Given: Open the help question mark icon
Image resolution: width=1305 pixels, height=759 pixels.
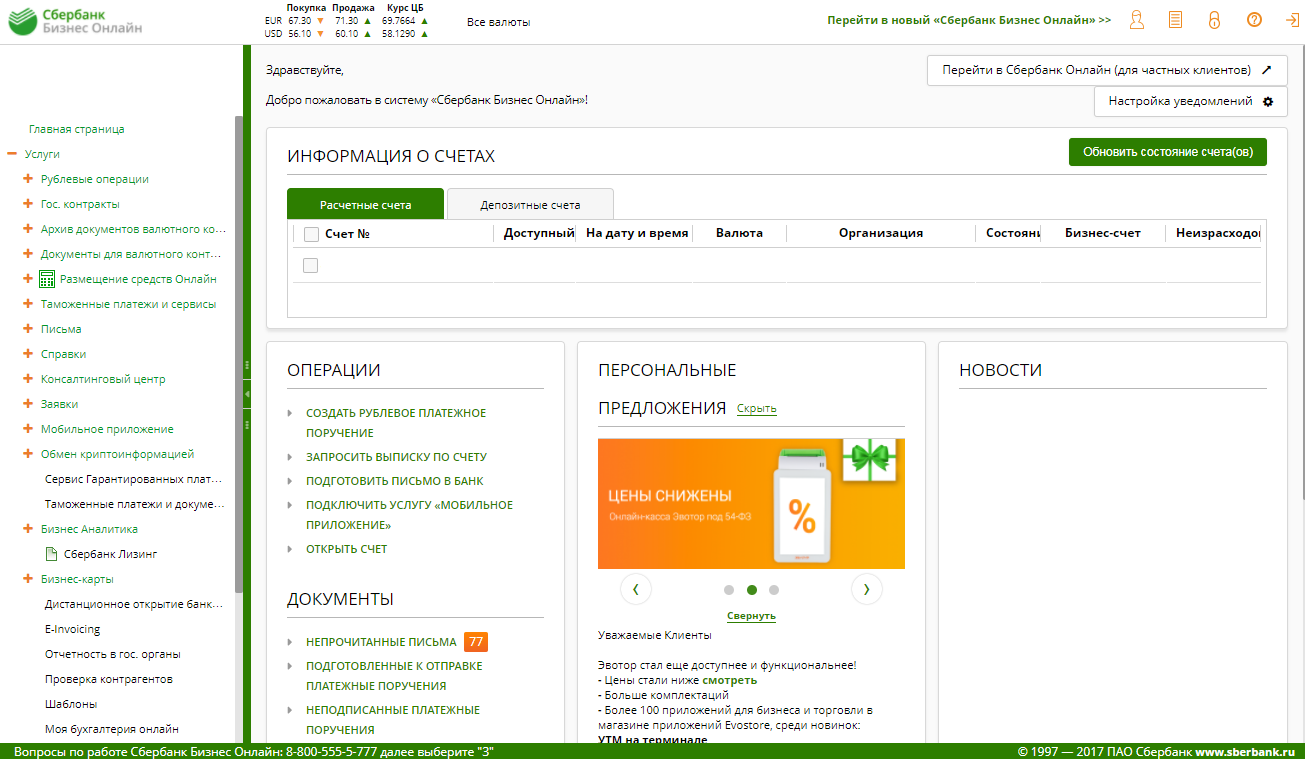Looking at the screenshot, I should [x=1254, y=20].
